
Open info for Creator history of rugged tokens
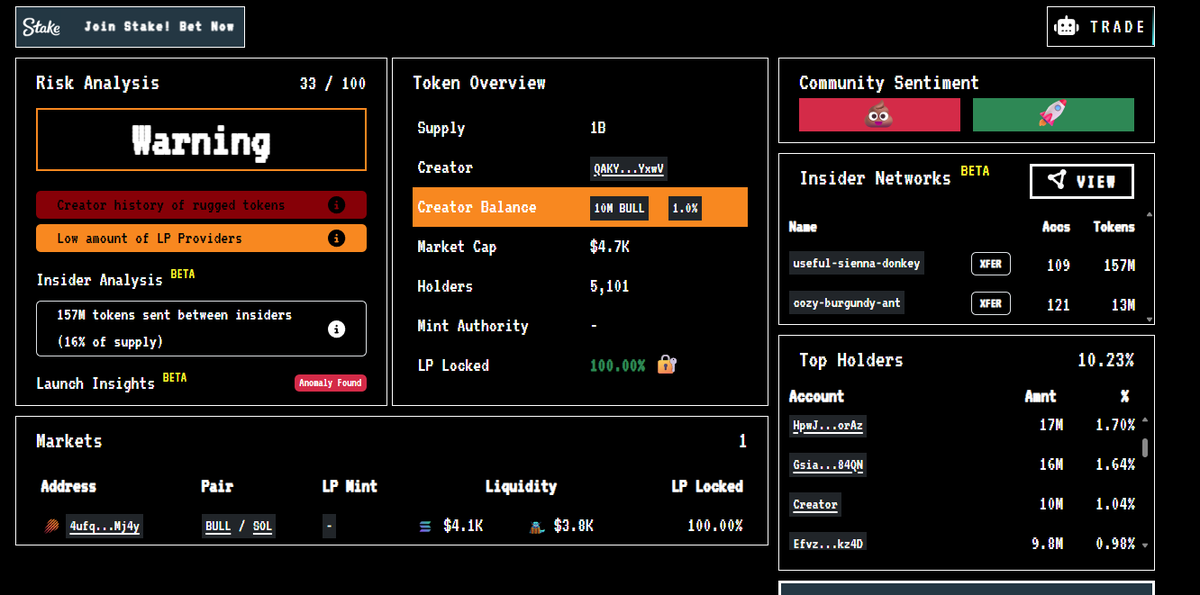pos(337,205)
